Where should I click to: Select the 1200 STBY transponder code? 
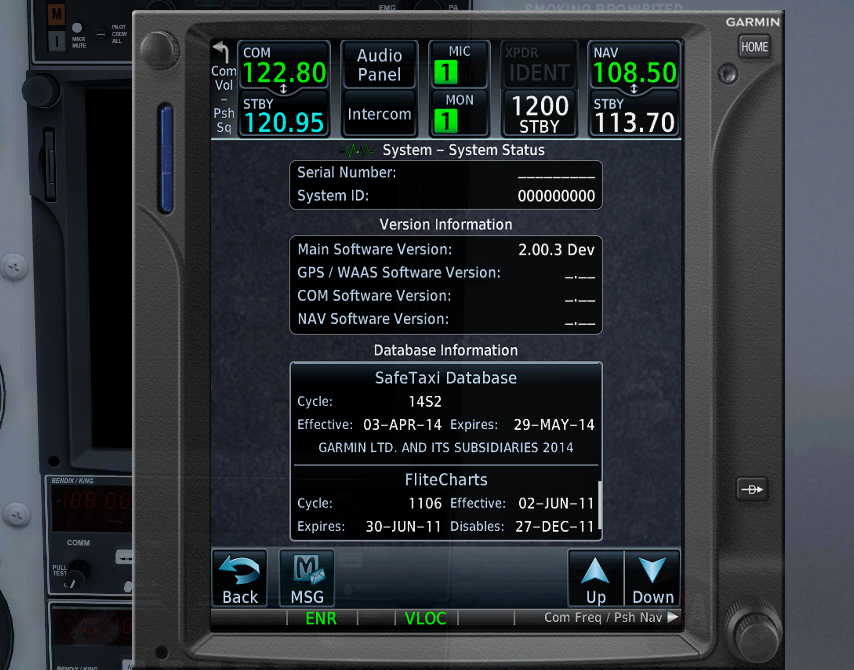[538, 114]
